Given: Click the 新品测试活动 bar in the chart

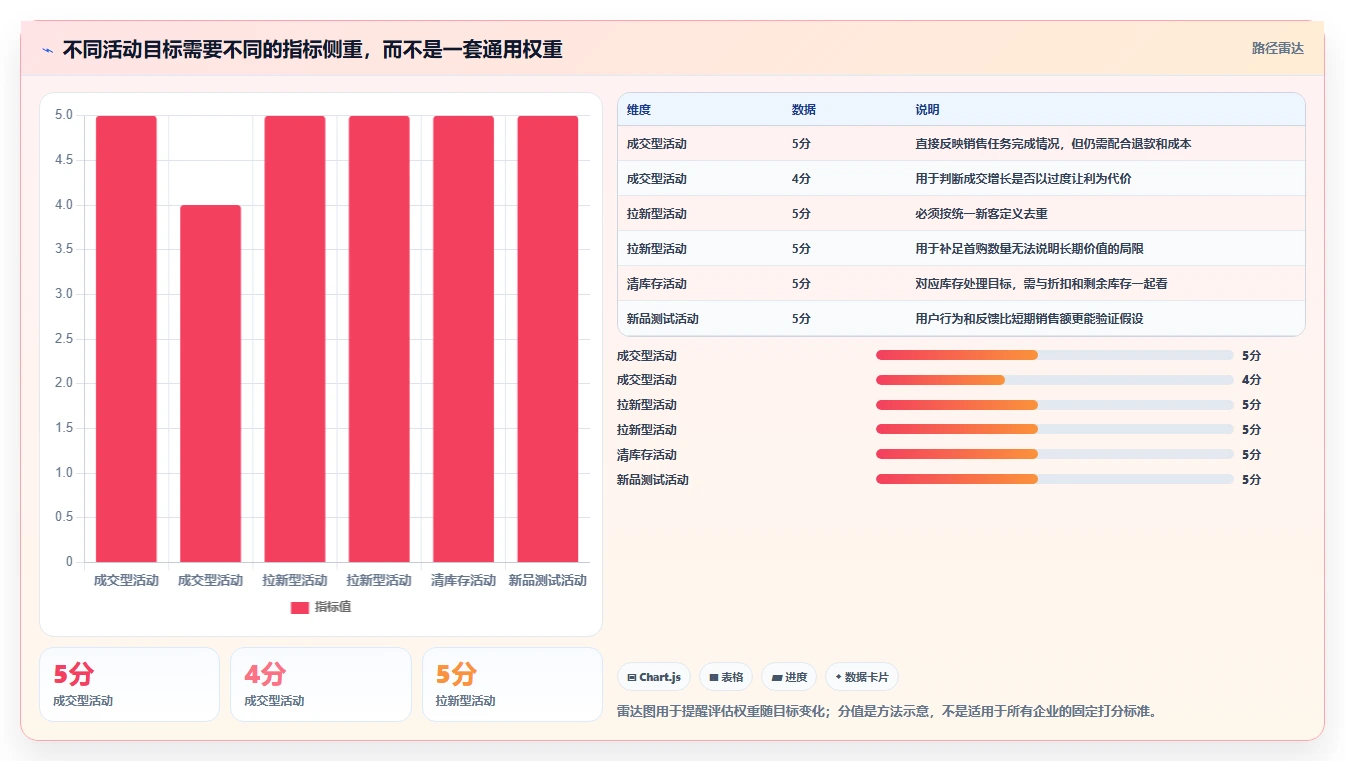Looking at the screenshot, I should pyautogui.click(x=548, y=339).
